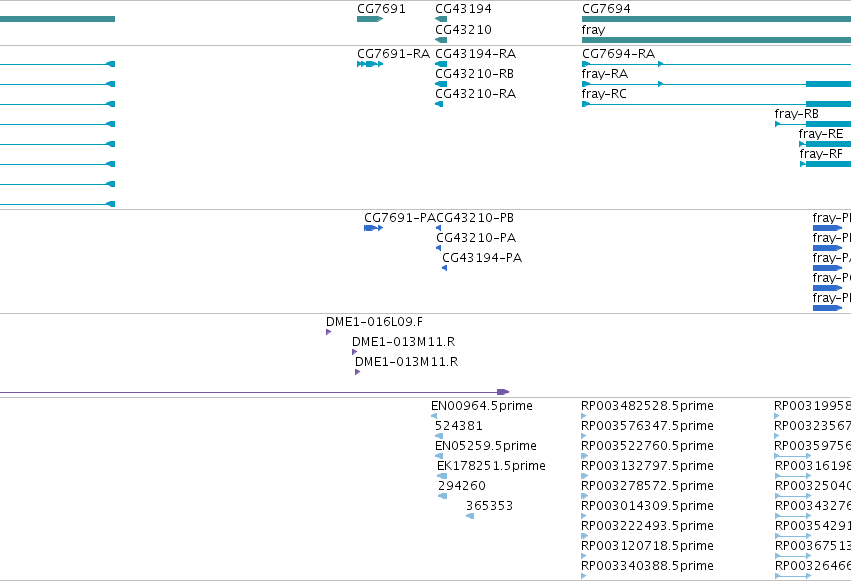Open the RP003222493.5prime feature label
The width and height of the screenshot is (851, 581).
[647, 526]
